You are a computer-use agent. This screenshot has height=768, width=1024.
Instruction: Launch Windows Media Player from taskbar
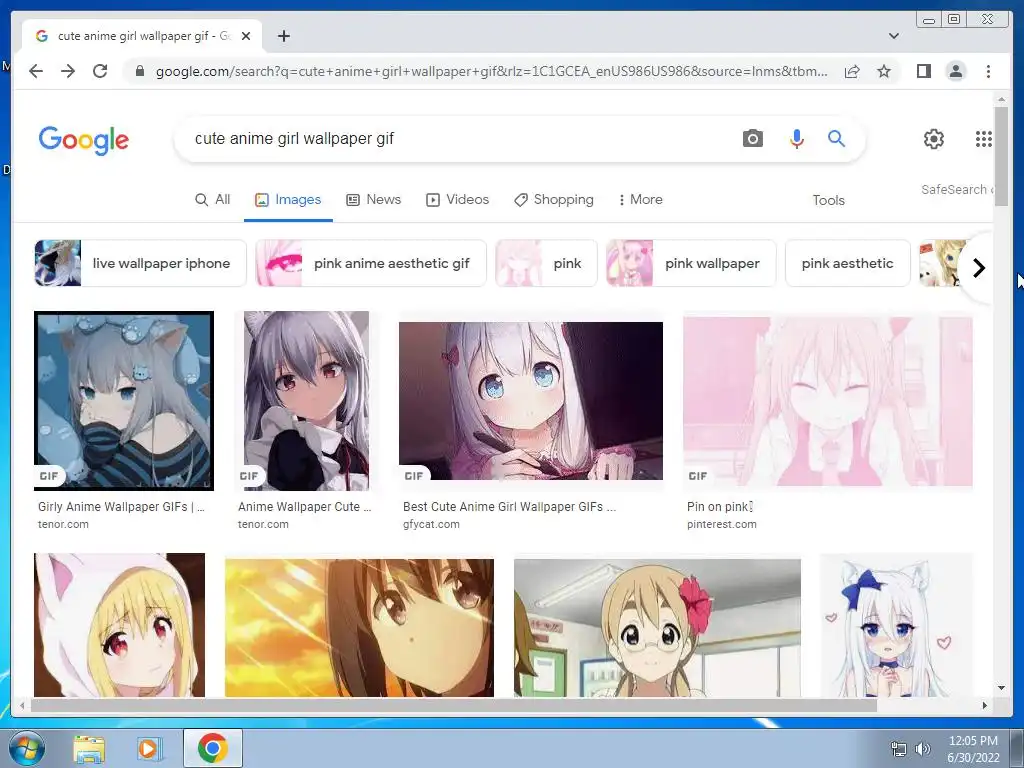(150, 748)
